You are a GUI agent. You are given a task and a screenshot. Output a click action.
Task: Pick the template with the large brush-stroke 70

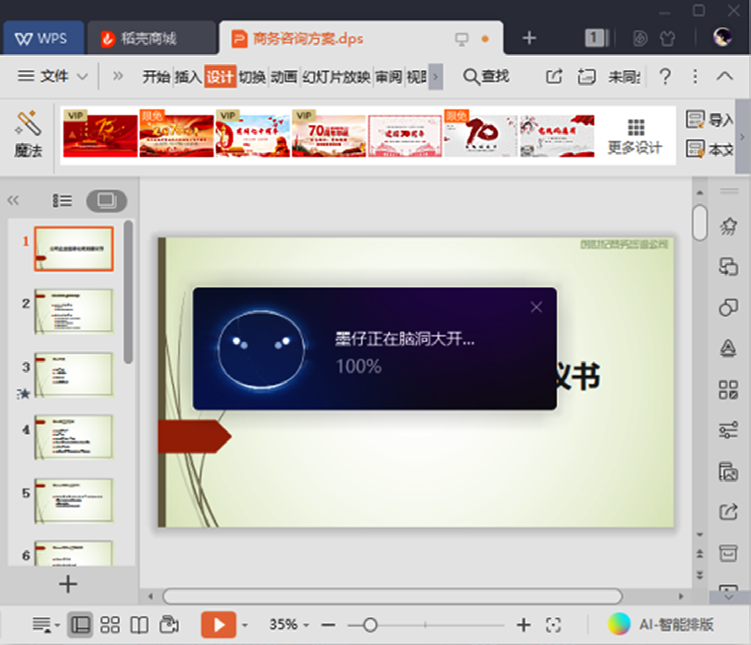click(x=481, y=134)
